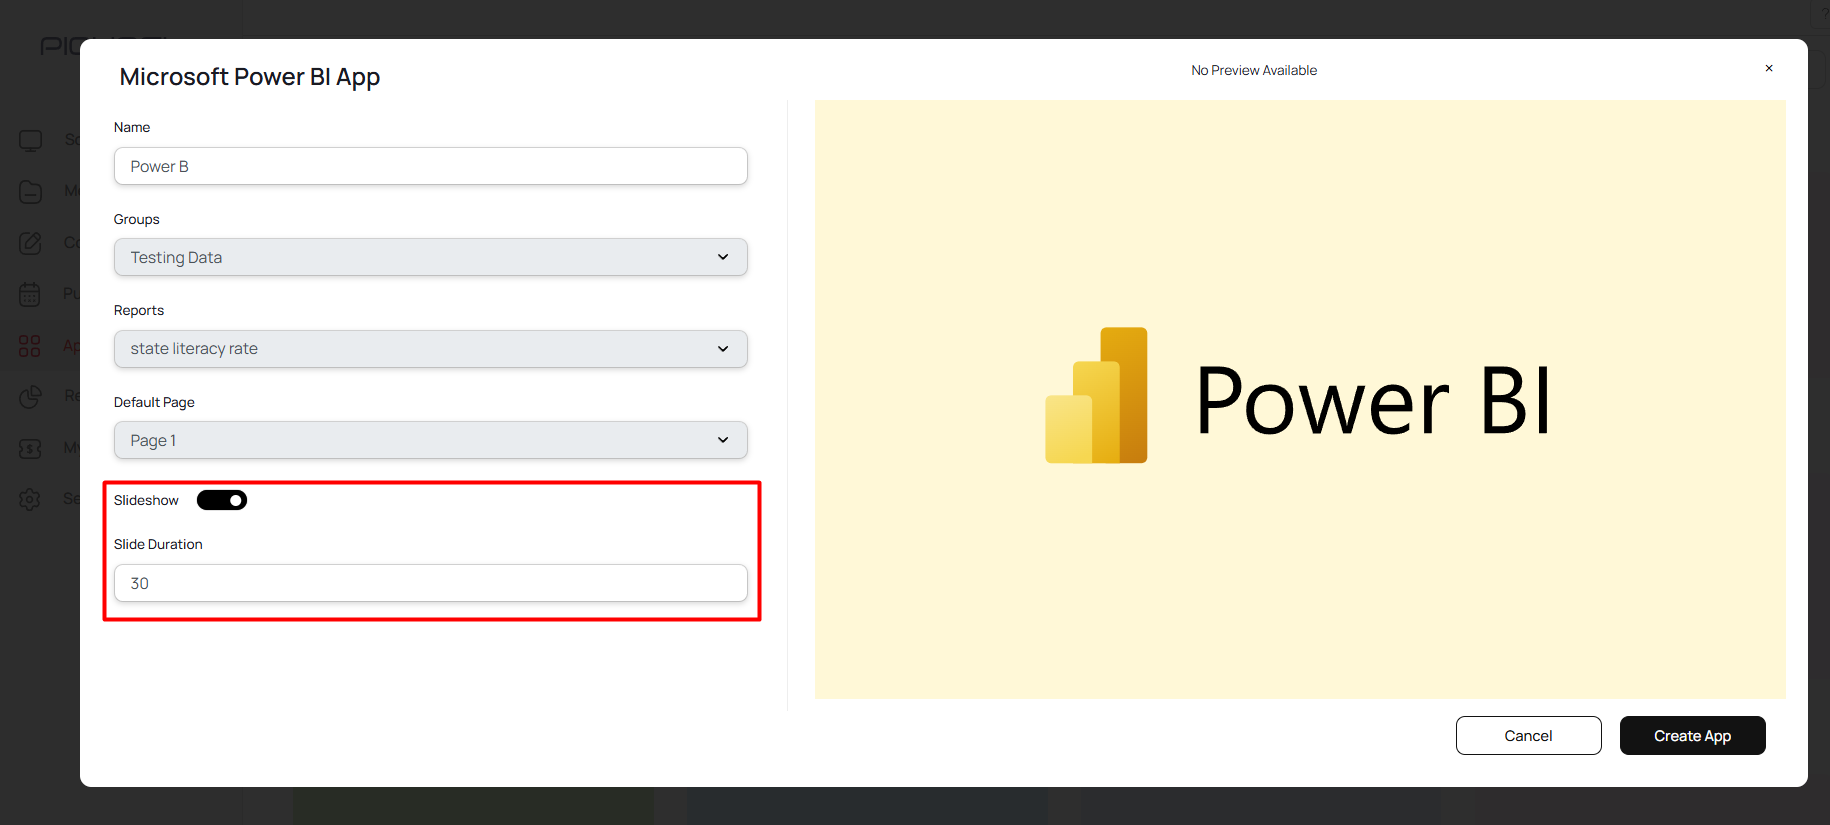Click the red apps grid icon in sidebar
This screenshot has height=825, width=1830.
[x=30, y=346]
